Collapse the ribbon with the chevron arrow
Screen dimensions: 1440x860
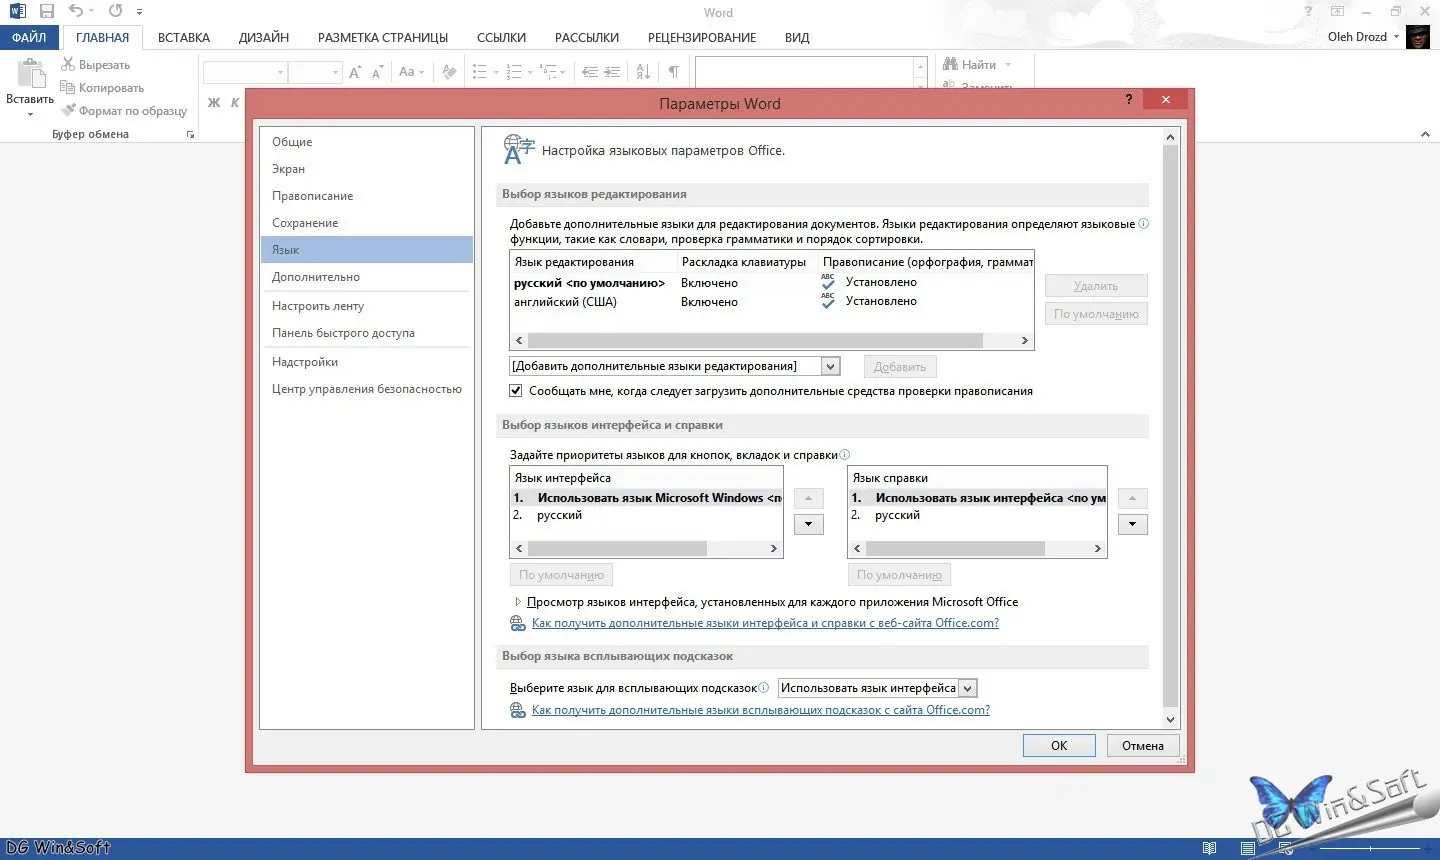click(1425, 132)
